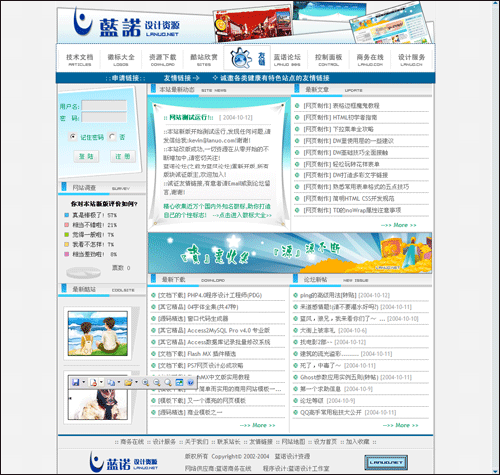Click the pie chart below the survey results
The height and width of the screenshot is (475, 500).
pyautogui.click(x=83, y=272)
